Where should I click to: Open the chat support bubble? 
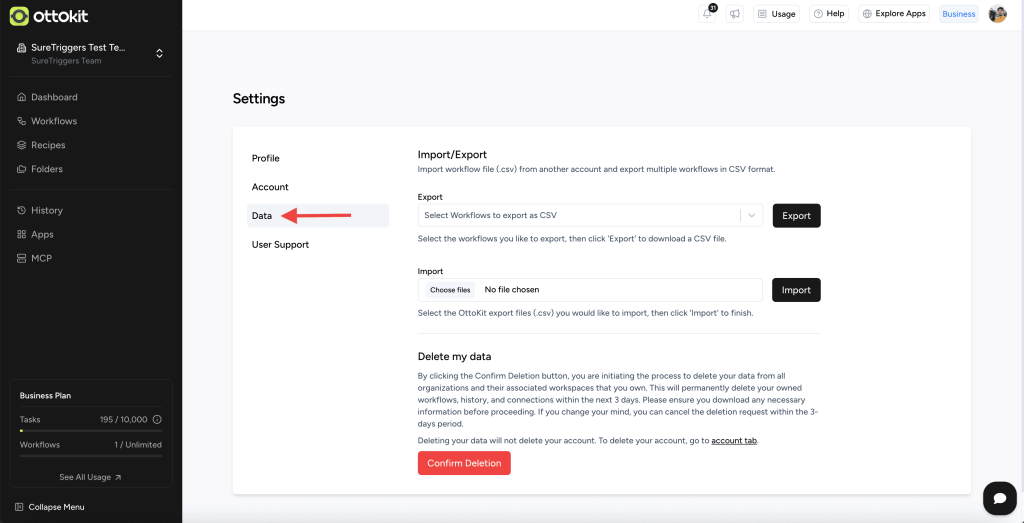pyautogui.click(x=999, y=498)
